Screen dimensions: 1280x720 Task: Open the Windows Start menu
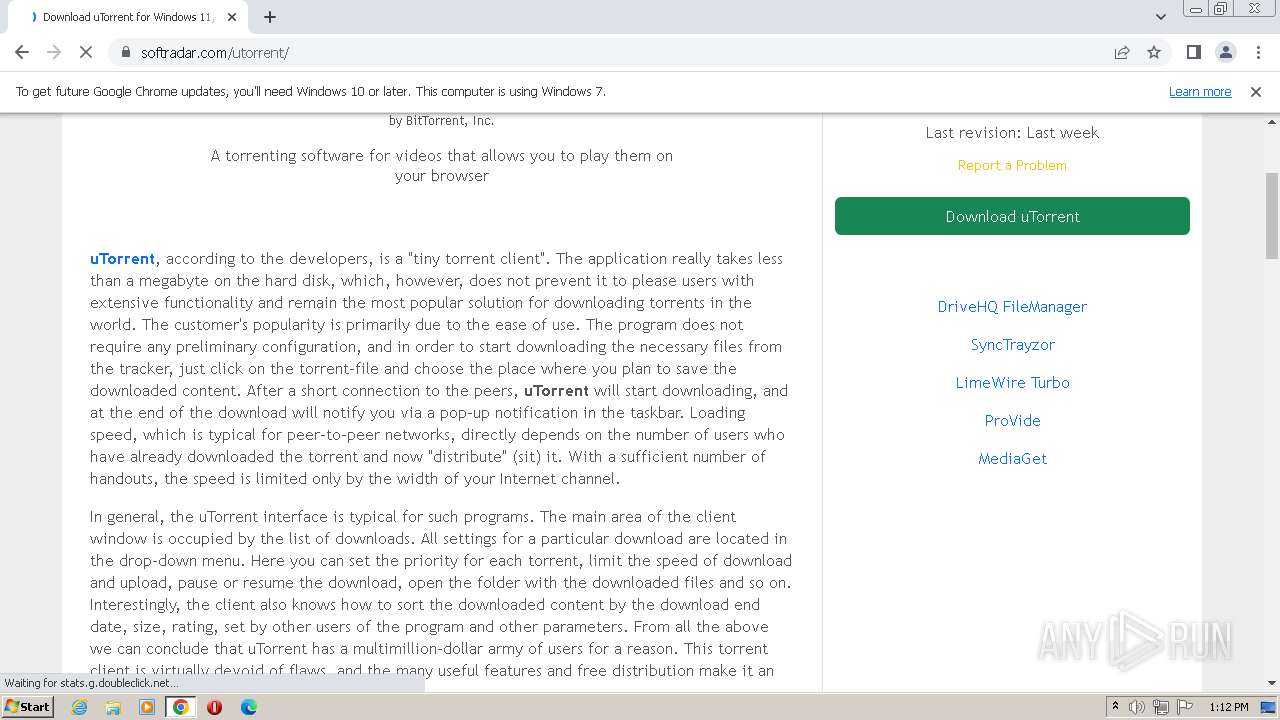(27, 707)
